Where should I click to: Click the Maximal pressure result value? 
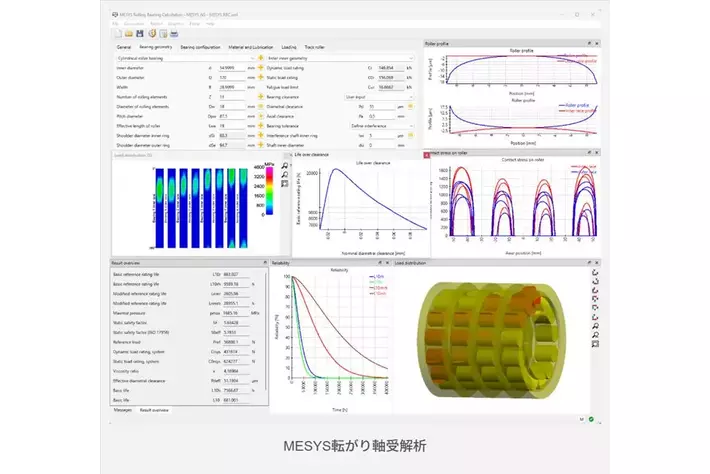tap(236, 313)
